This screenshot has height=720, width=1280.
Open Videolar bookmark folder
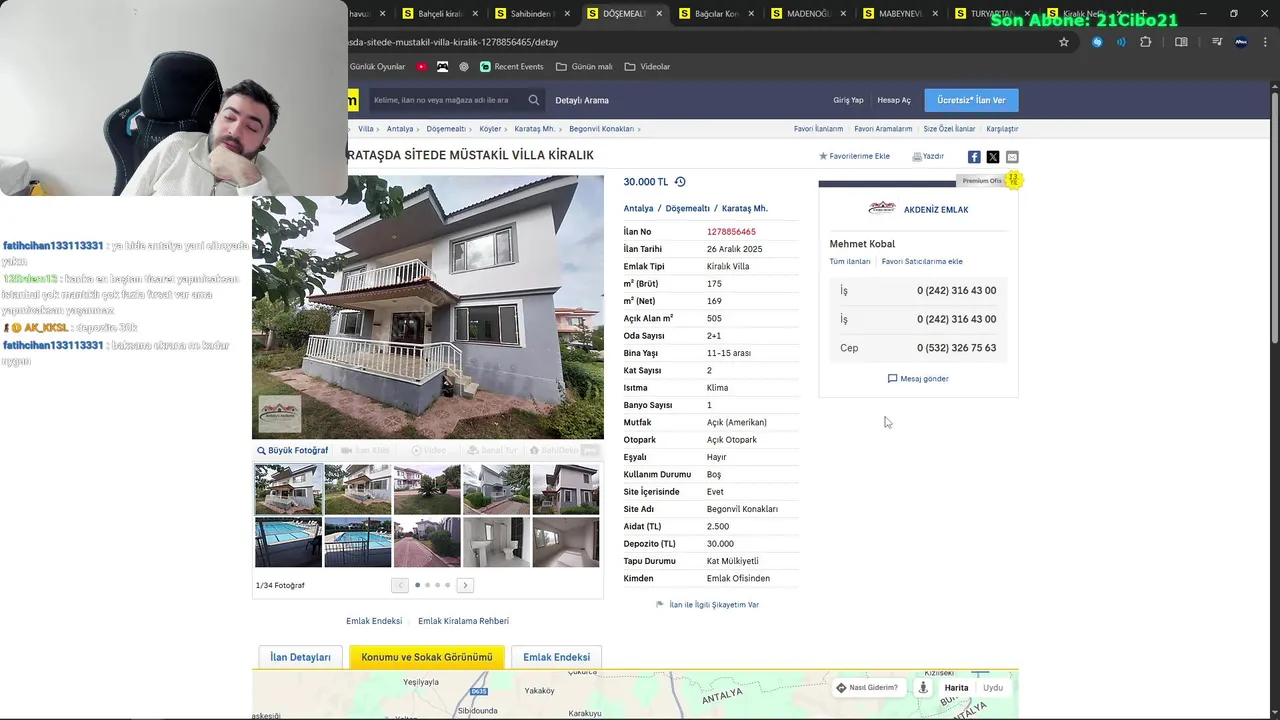click(x=647, y=67)
